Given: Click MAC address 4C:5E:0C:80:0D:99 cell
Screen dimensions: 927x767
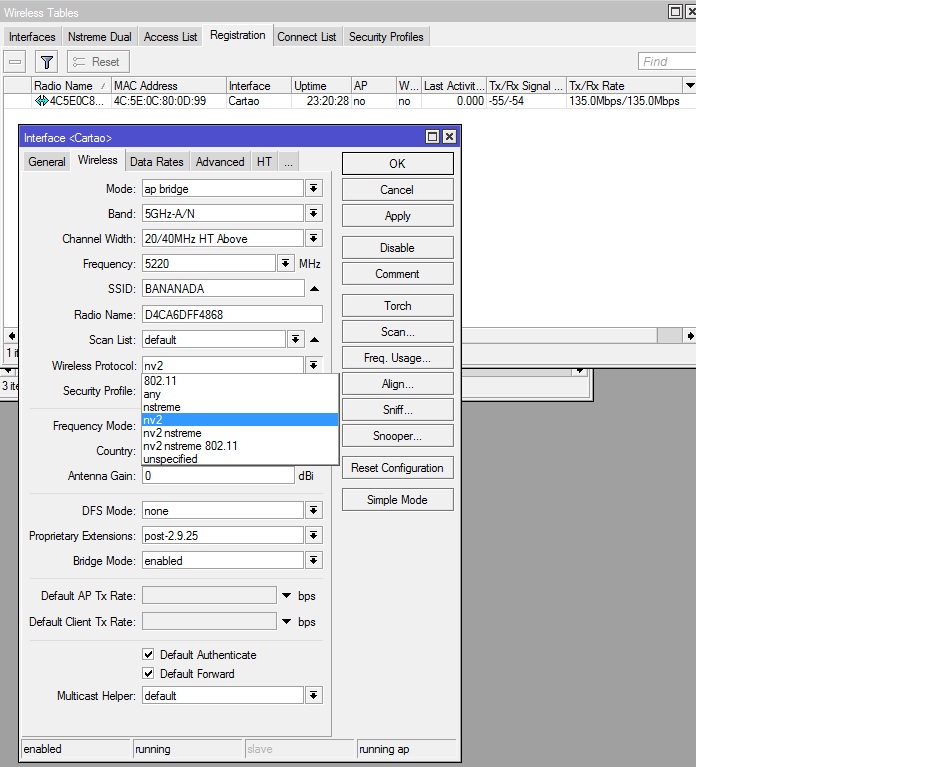Looking at the screenshot, I should (160, 101).
